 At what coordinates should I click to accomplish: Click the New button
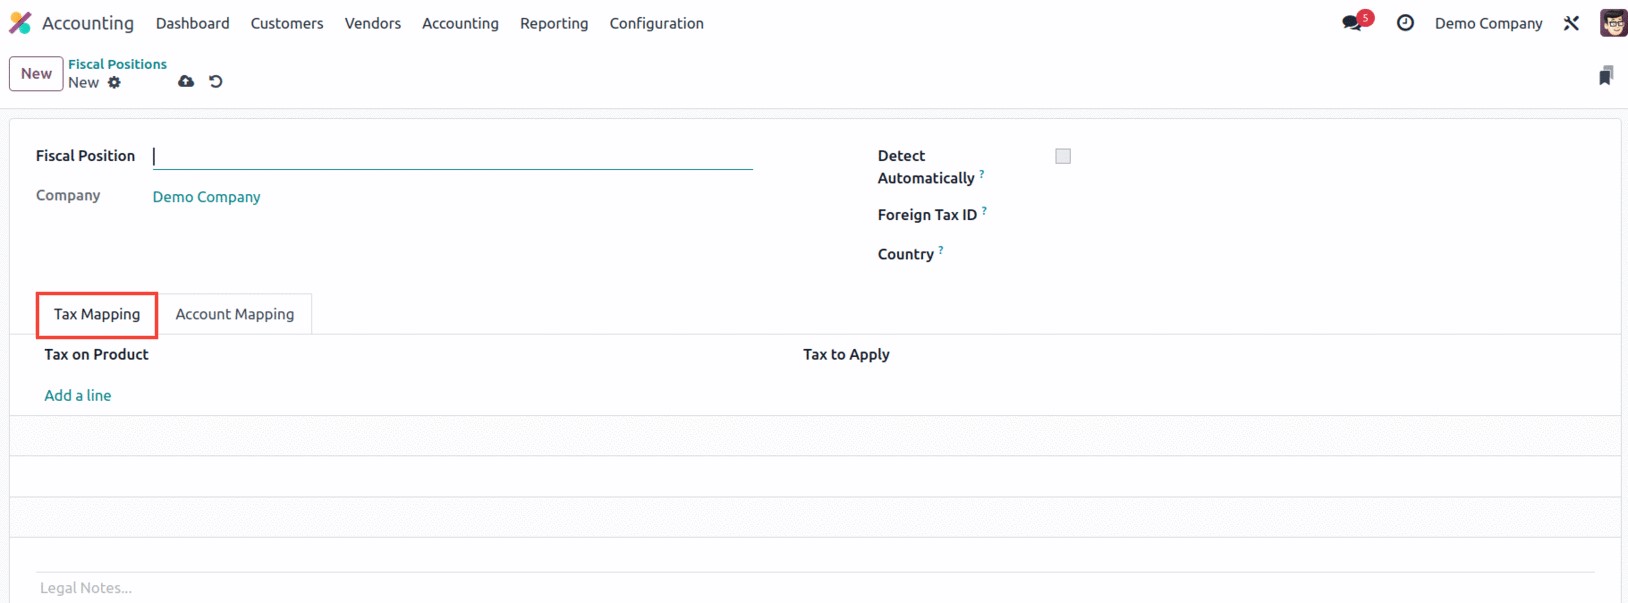[36, 74]
